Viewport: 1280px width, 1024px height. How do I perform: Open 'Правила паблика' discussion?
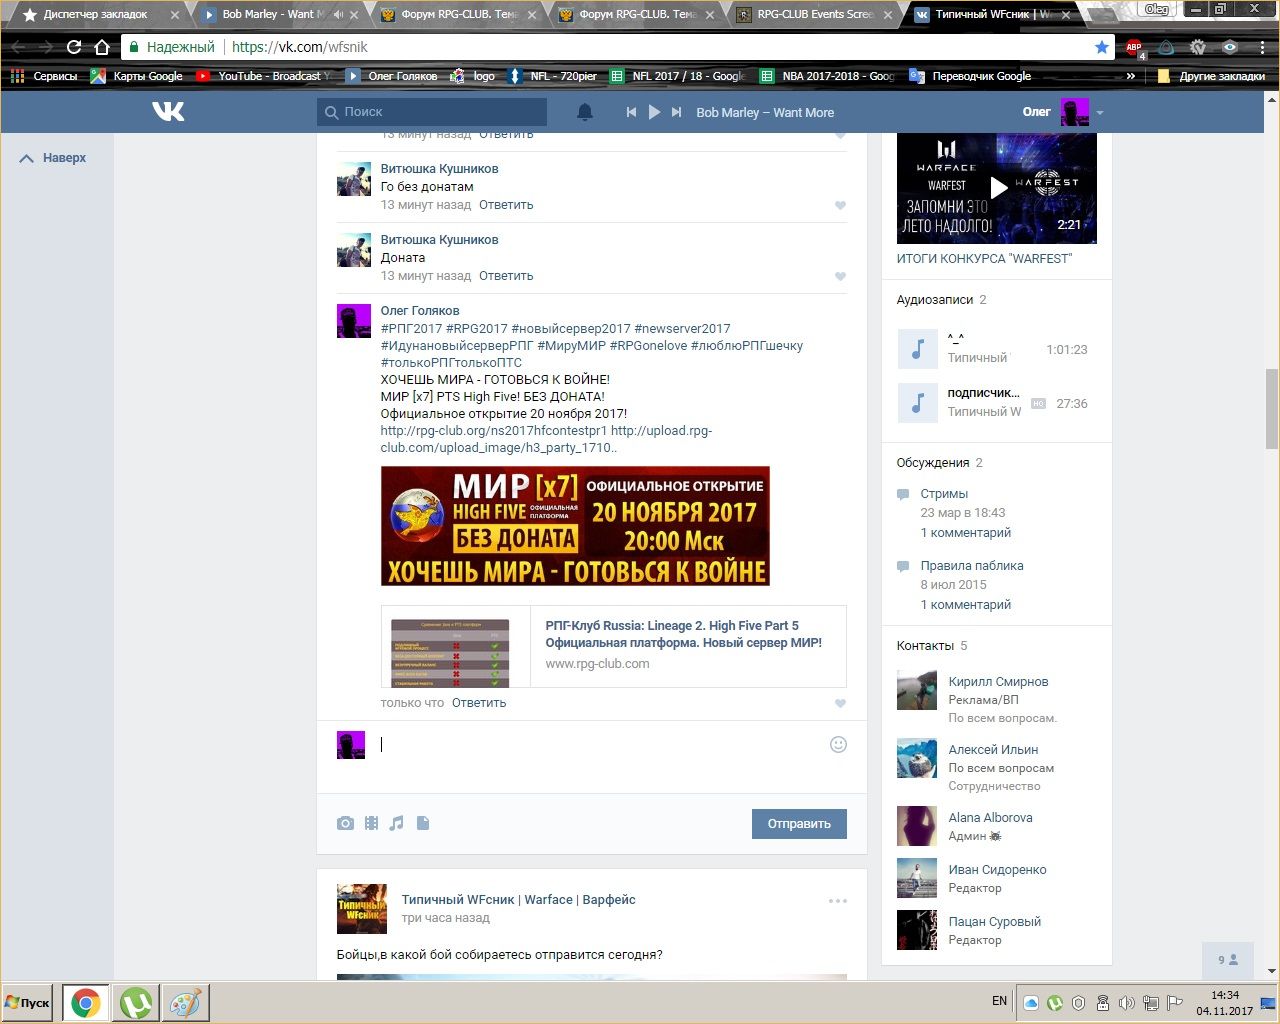point(972,566)
